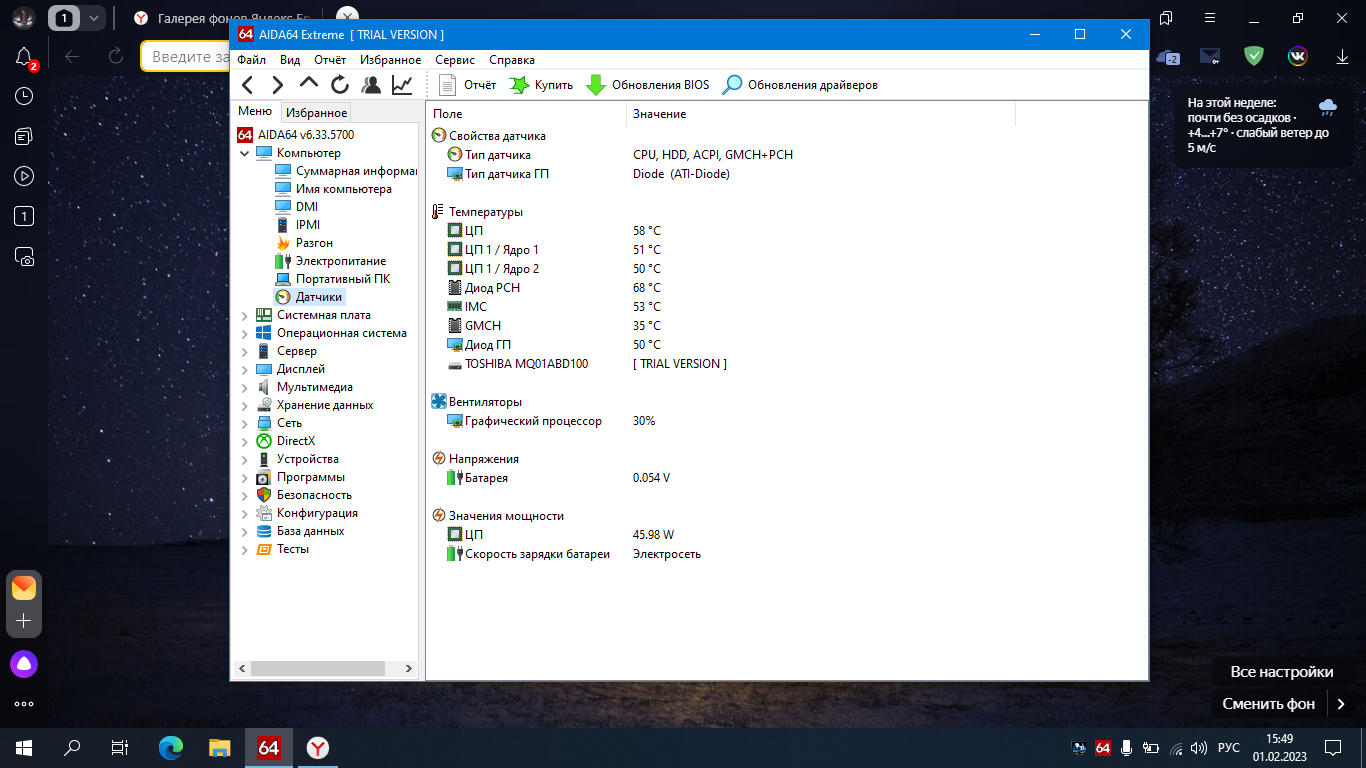Go back with the AIDA64 back arrow
The width and height of the screenshot is (1366, 768).
pos(248,85)
